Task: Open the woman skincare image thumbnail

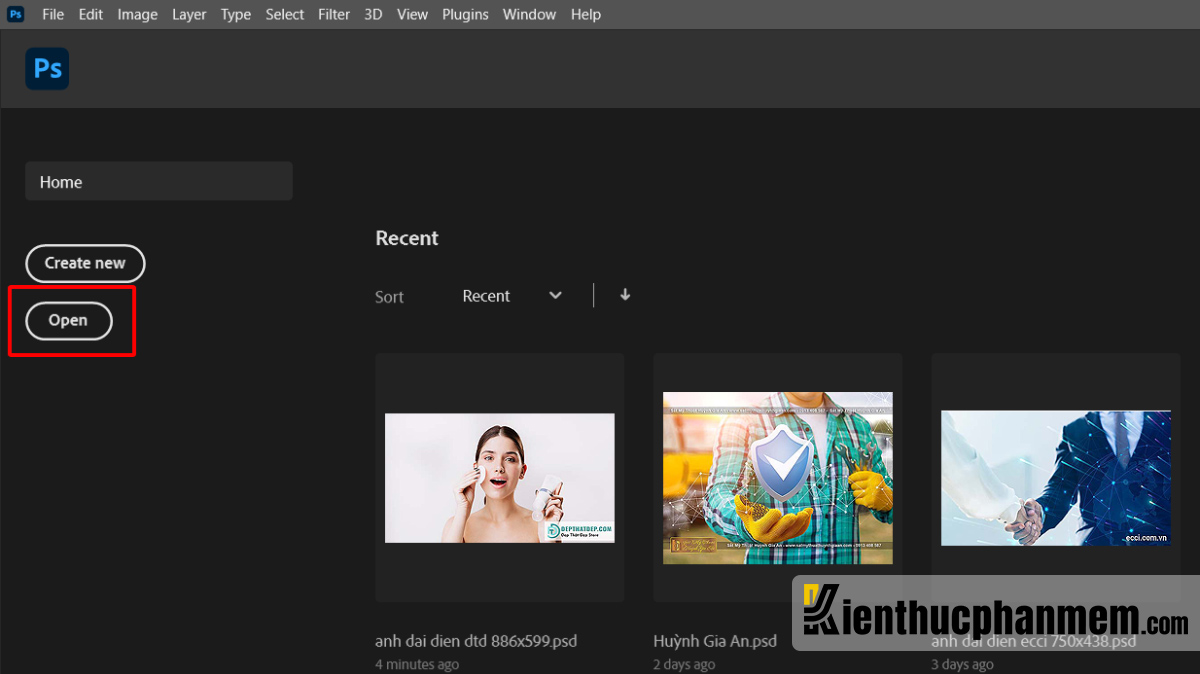Action: 500,478
